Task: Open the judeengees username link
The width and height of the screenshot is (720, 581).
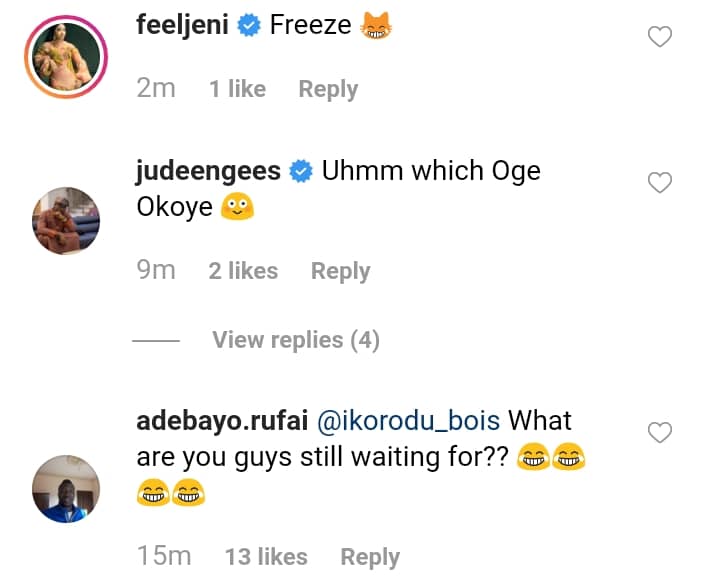Action: coord(208,171)
